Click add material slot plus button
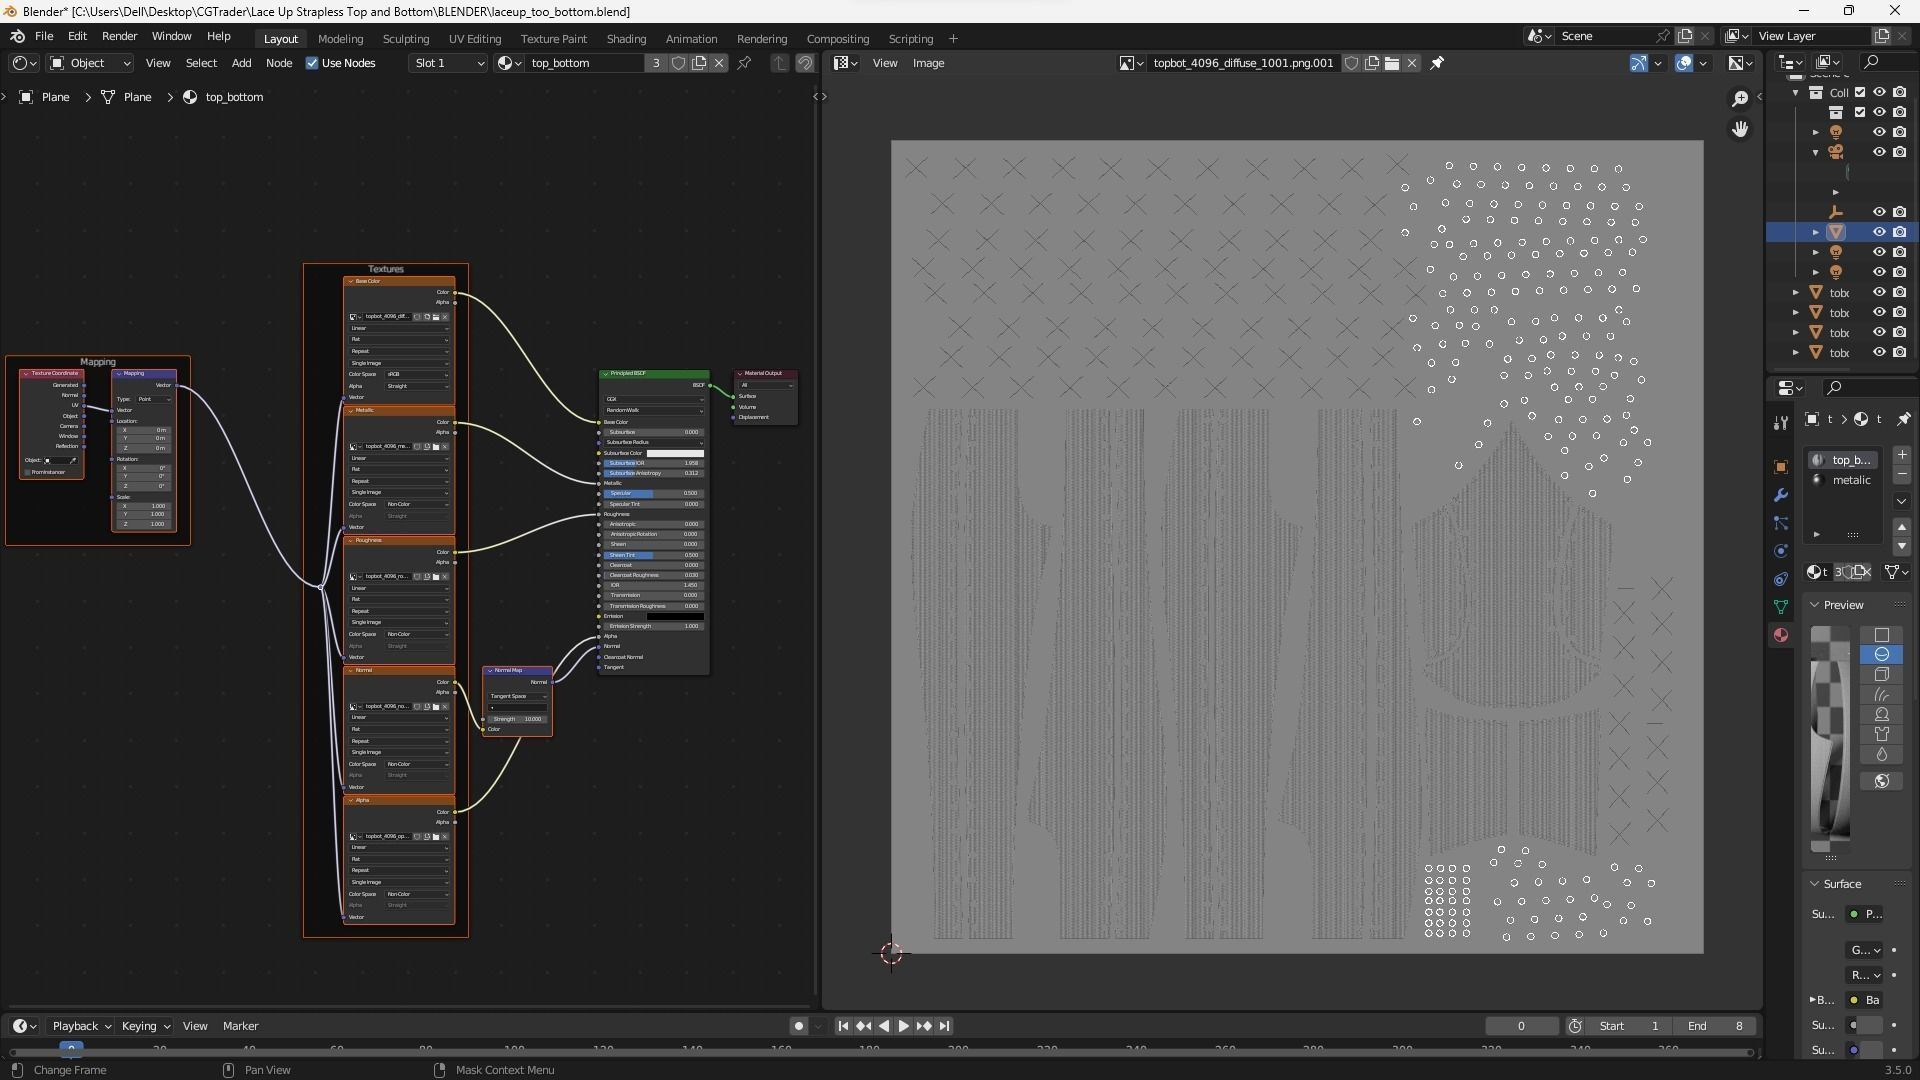 (x=1902, y=455)
